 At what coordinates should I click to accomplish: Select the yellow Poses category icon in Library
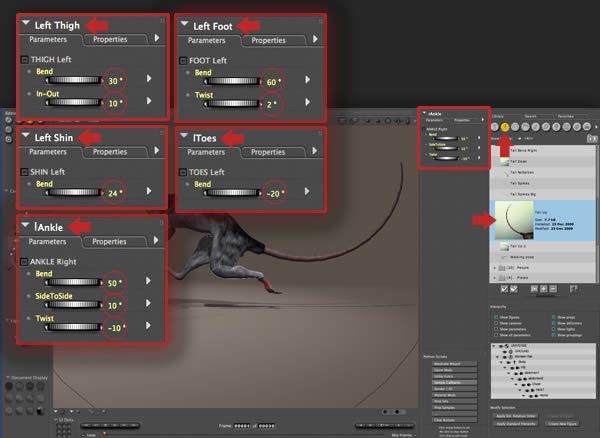(x=505, y=127)
